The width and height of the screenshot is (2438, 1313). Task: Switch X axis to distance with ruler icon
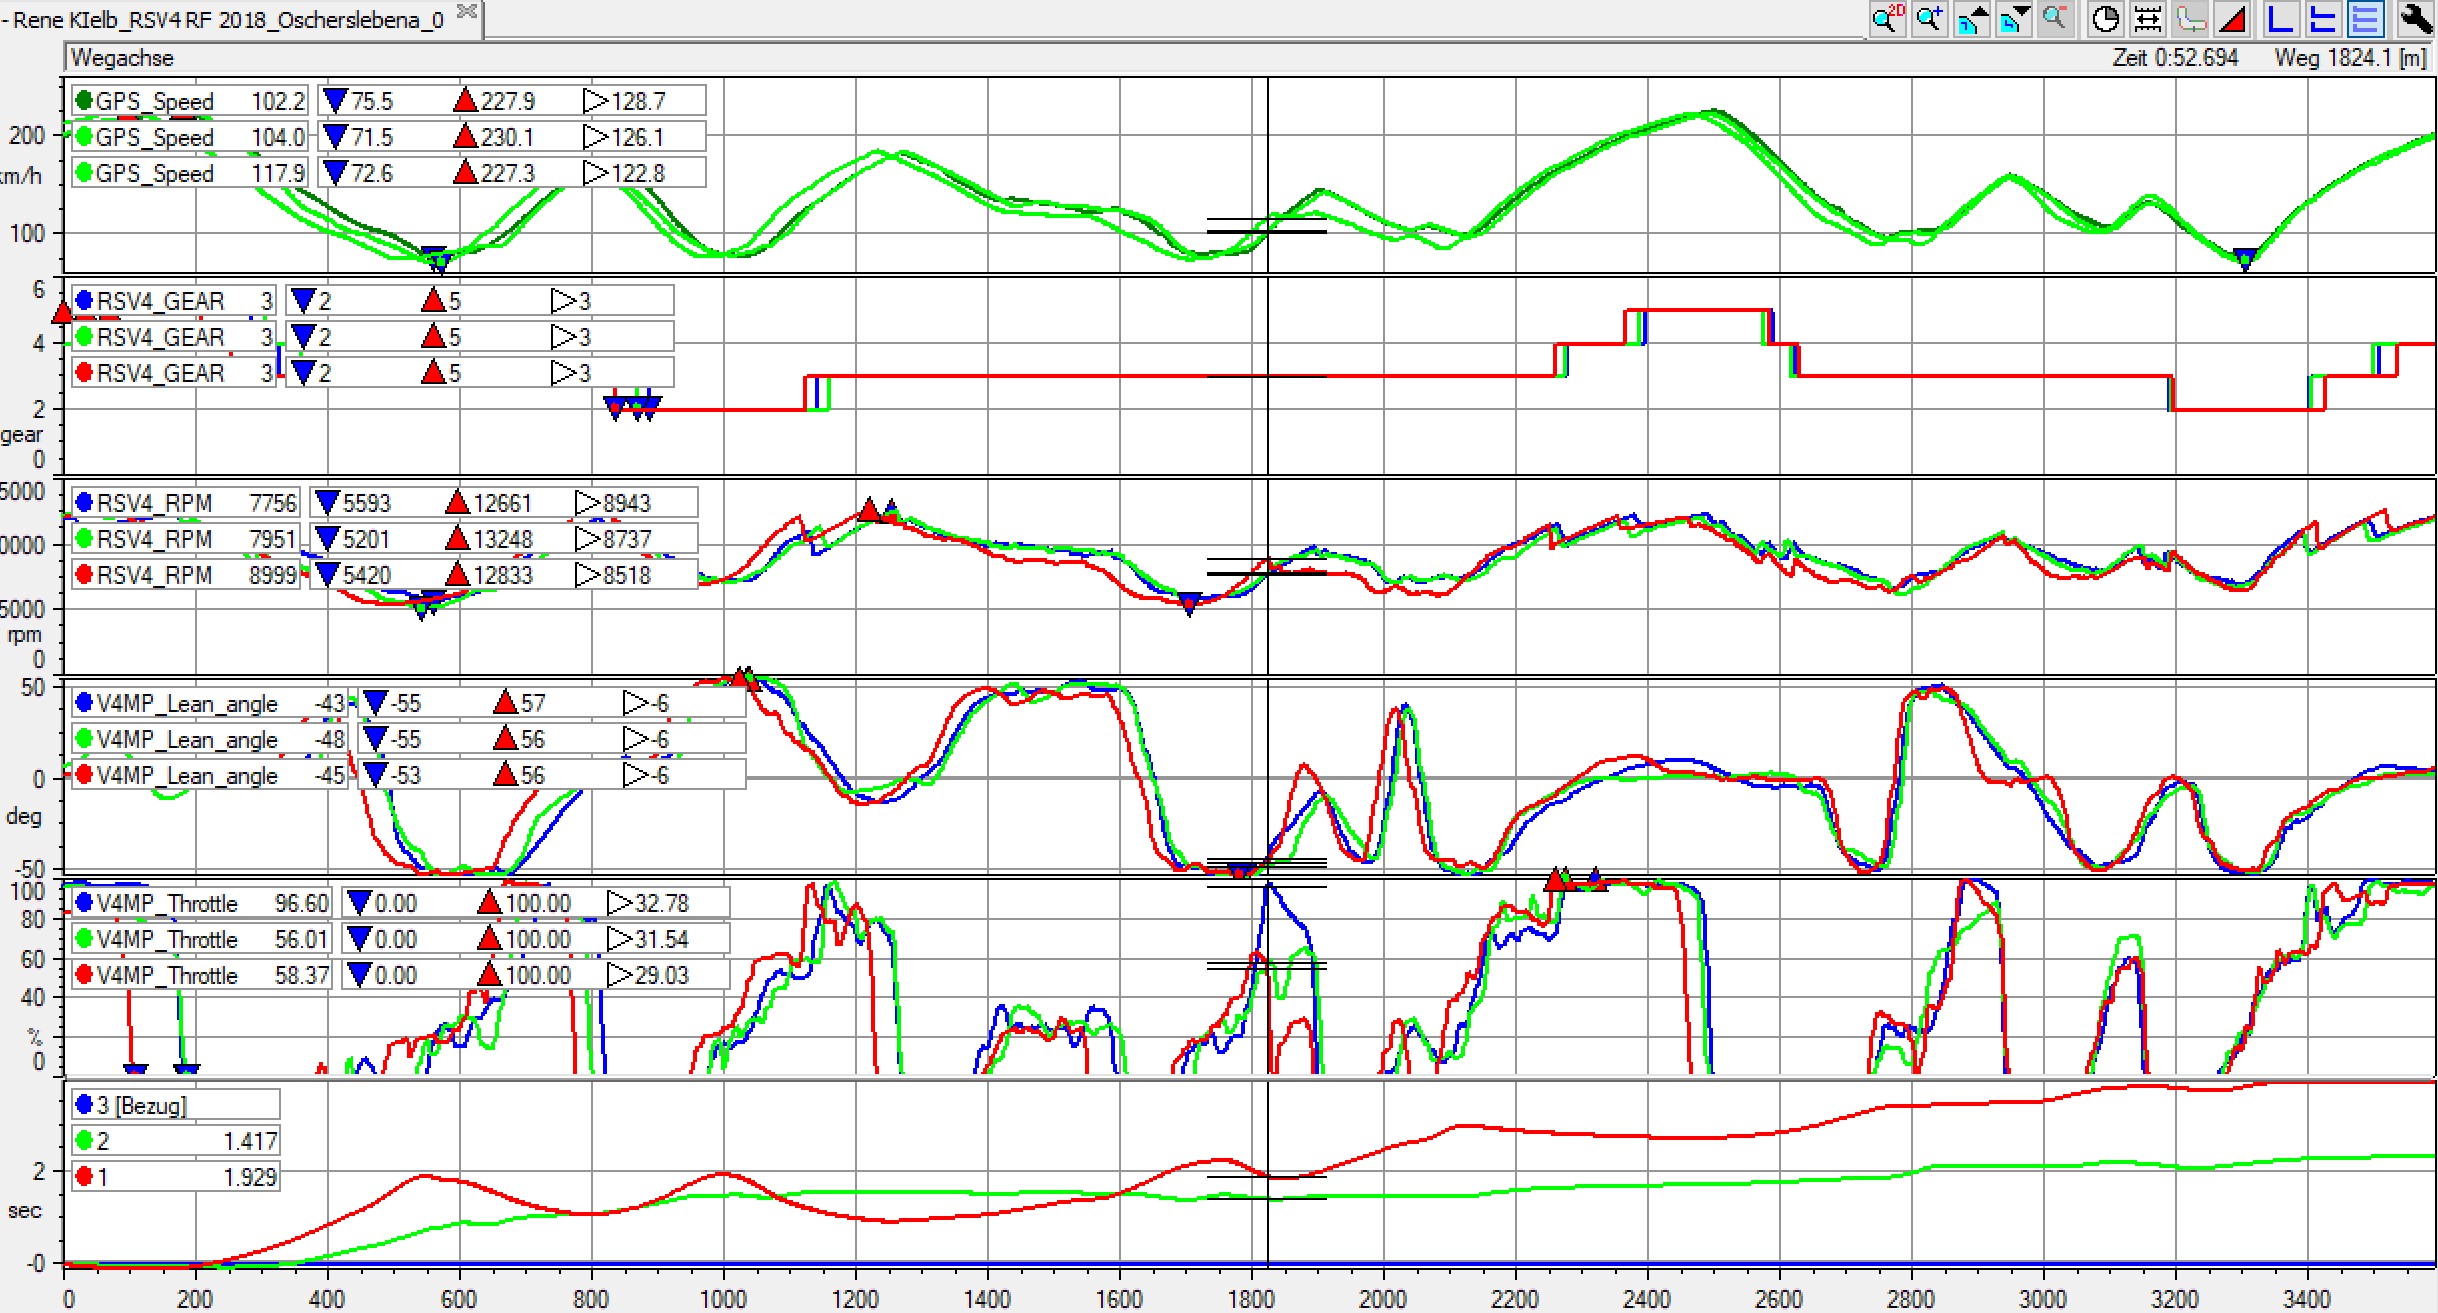(x=2147, y=19)
